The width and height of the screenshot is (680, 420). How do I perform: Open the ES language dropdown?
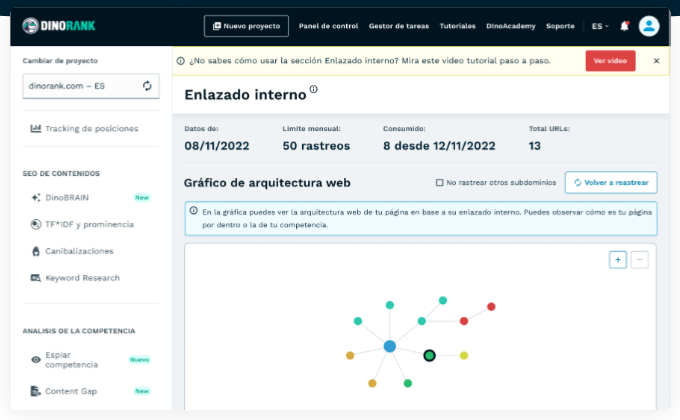click(600, 26)
